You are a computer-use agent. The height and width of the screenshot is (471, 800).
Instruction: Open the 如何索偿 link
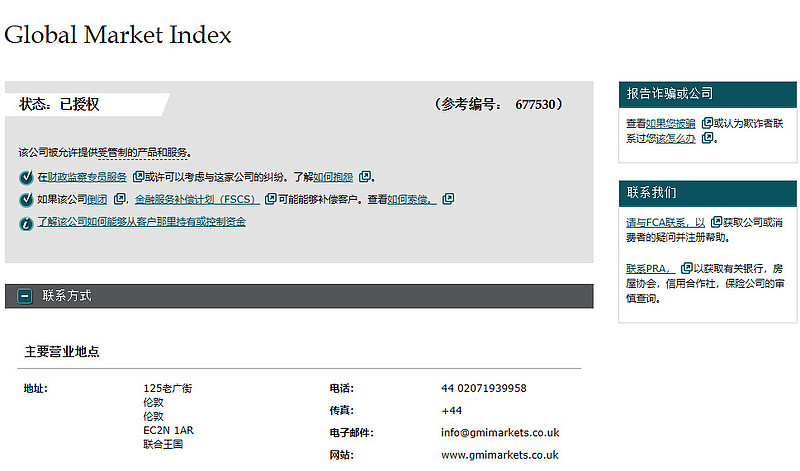(x=412, y=199)
